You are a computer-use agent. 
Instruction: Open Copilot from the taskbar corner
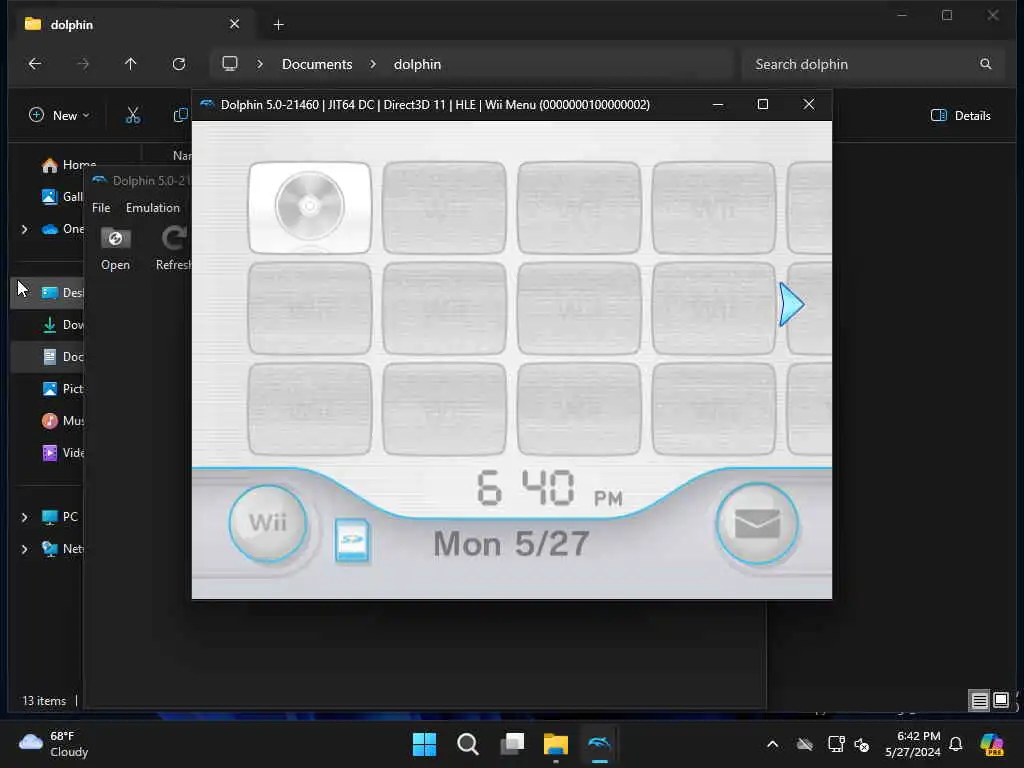(x=992, y=744)
